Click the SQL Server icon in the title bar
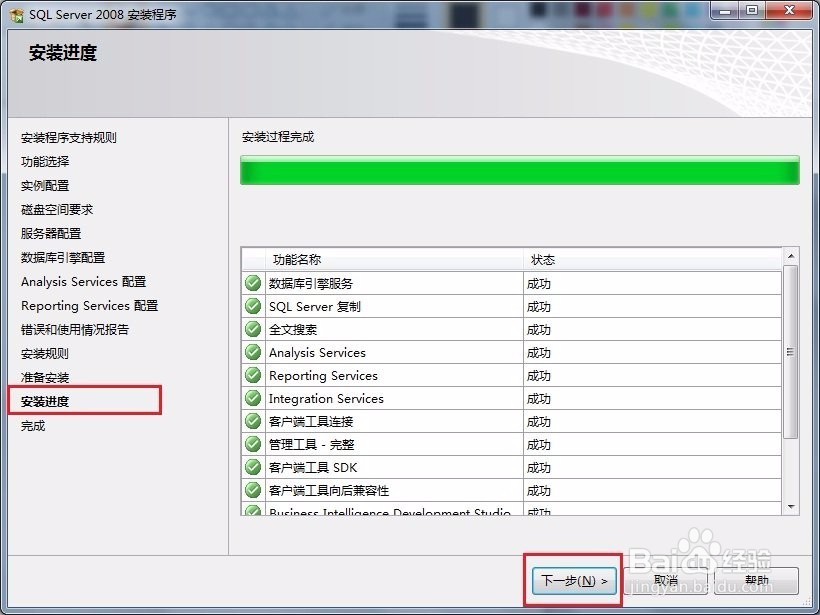This screenshot has width=820, height=615. click(16, 14)
